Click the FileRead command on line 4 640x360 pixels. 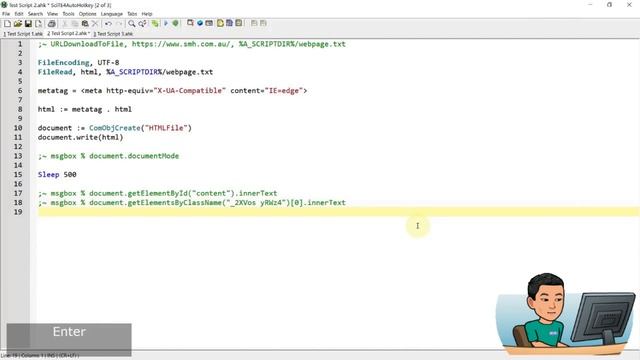tap(55, 72)
